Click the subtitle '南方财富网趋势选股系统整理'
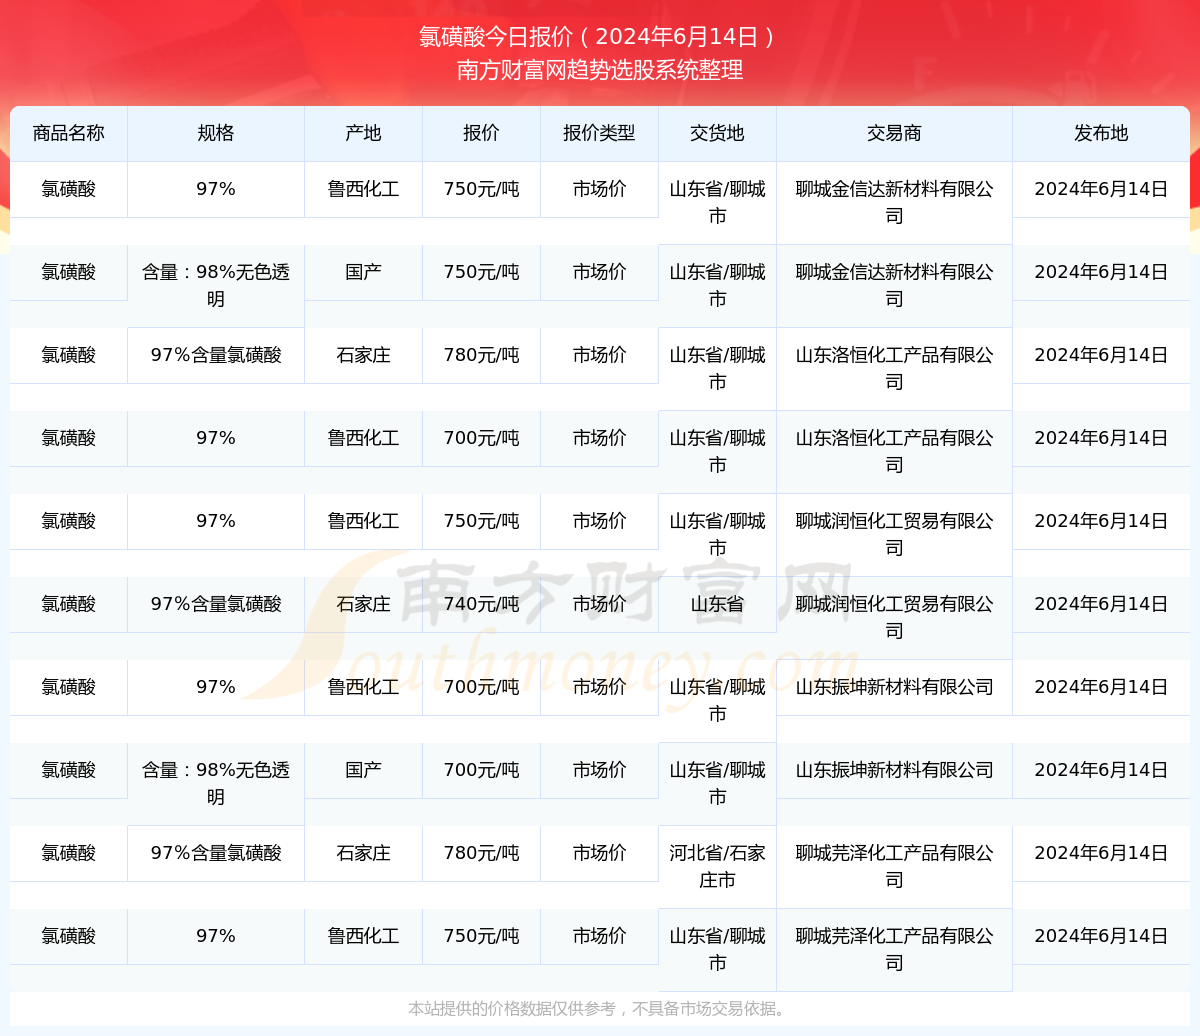This screenshot has width=1200, height=1036. (x=600, y=70)
